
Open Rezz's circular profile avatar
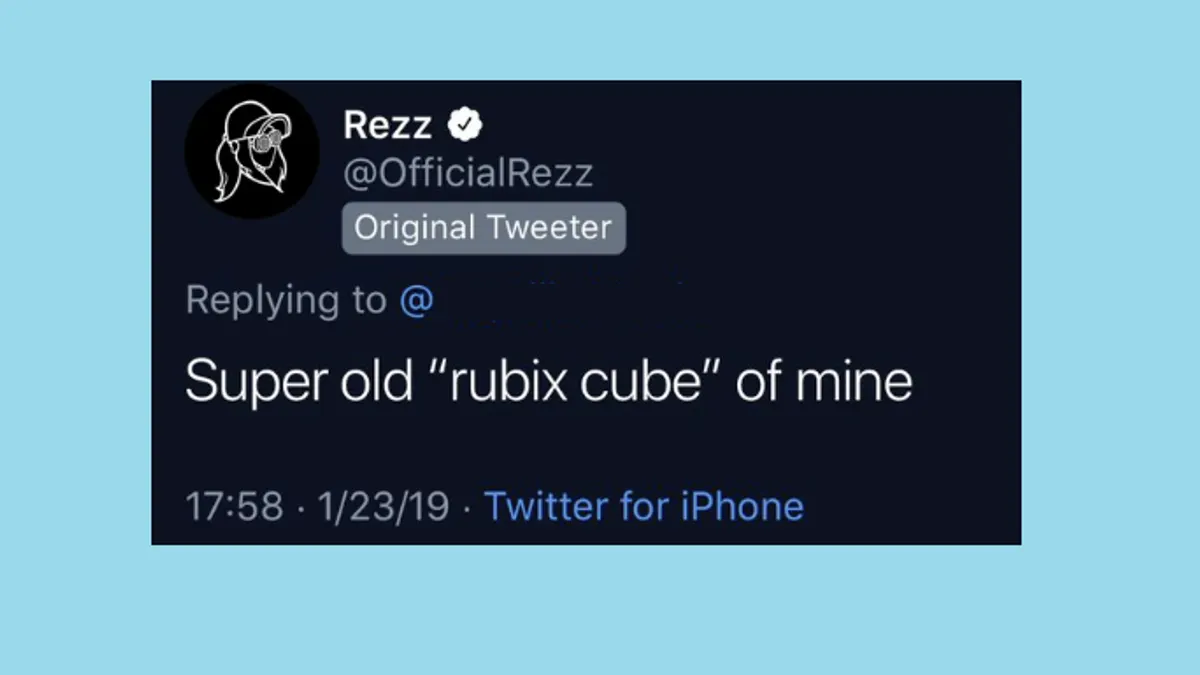click(252, 152)
